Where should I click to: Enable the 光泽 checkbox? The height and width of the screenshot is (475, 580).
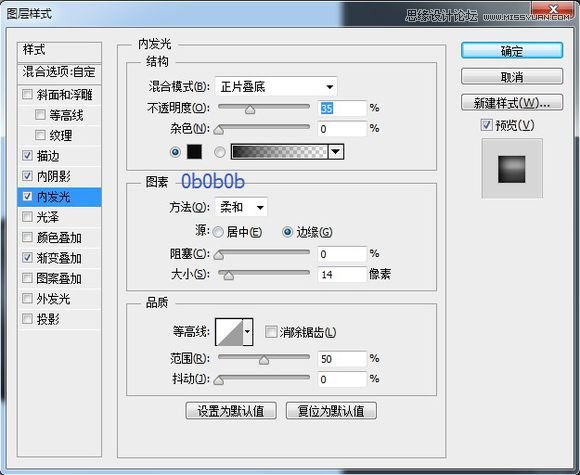[x=27, y=216]
